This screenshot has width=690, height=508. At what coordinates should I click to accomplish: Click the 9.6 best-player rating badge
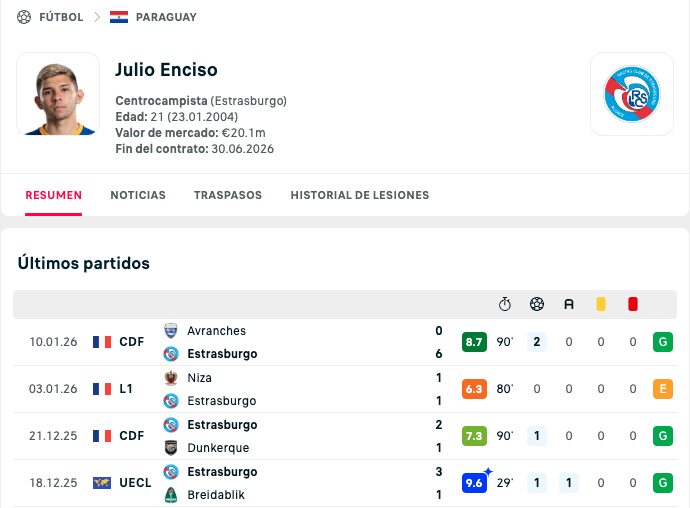474,484
